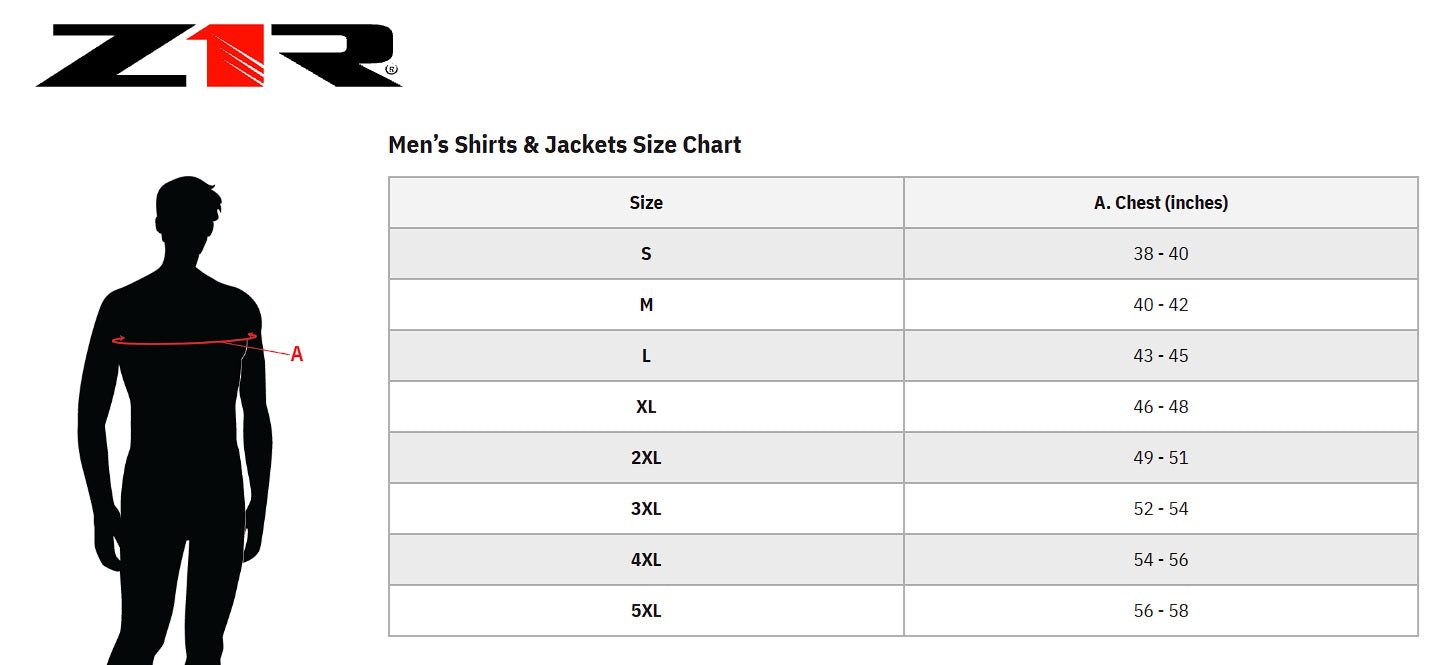
Task: Select the L size cell
Action: click(646, 356)
